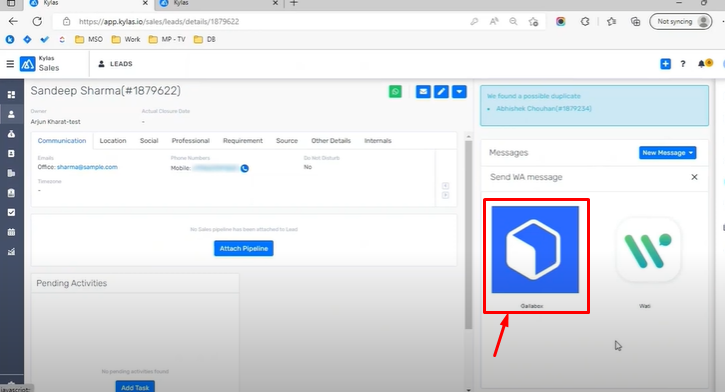Open the Work bookmarks folder

(126, 39)
